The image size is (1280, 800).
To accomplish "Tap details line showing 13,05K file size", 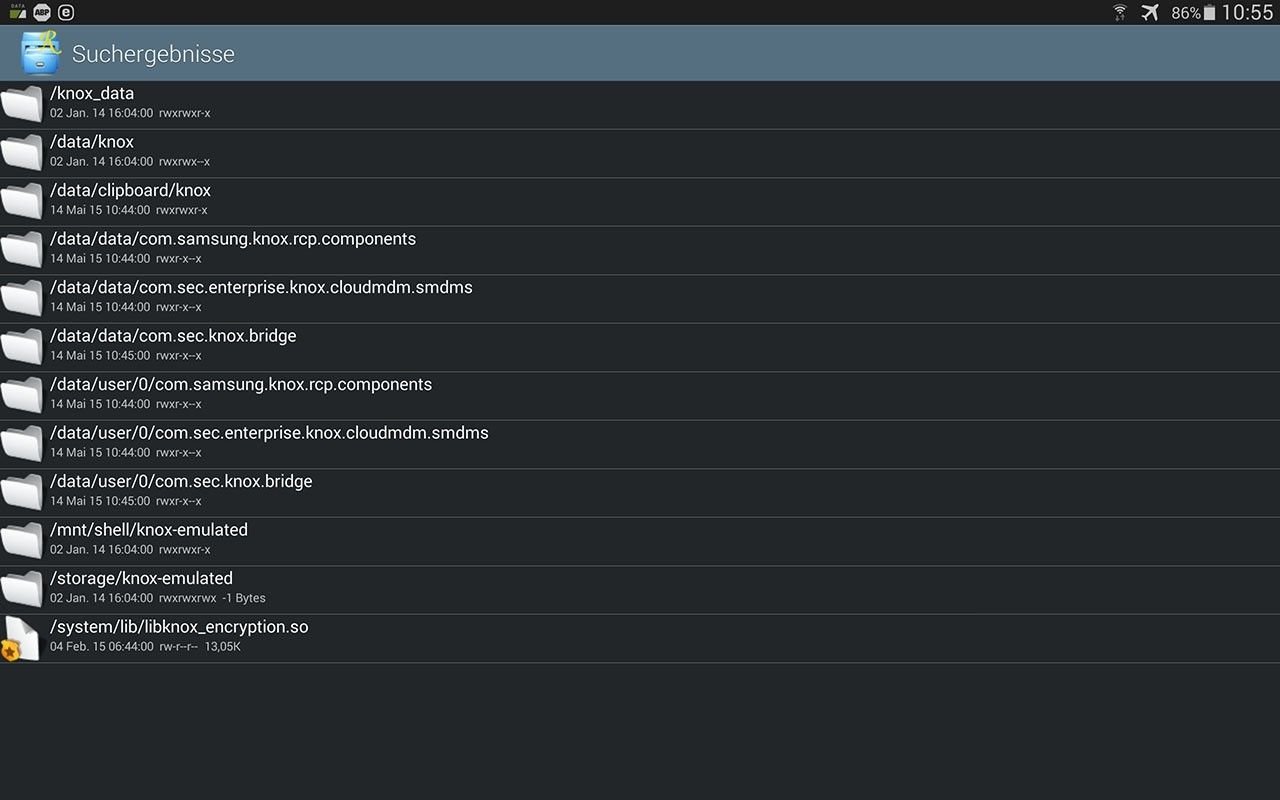I will point(145,647).
